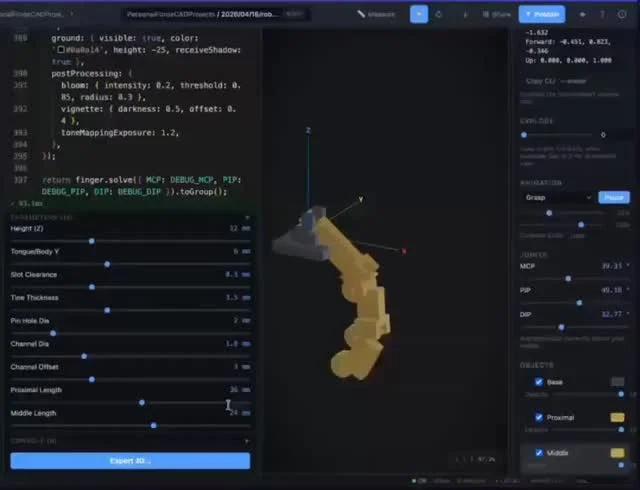Adjust the Explode slider
The width and height of the screenshot is (640, 490).
pos(557,135)
